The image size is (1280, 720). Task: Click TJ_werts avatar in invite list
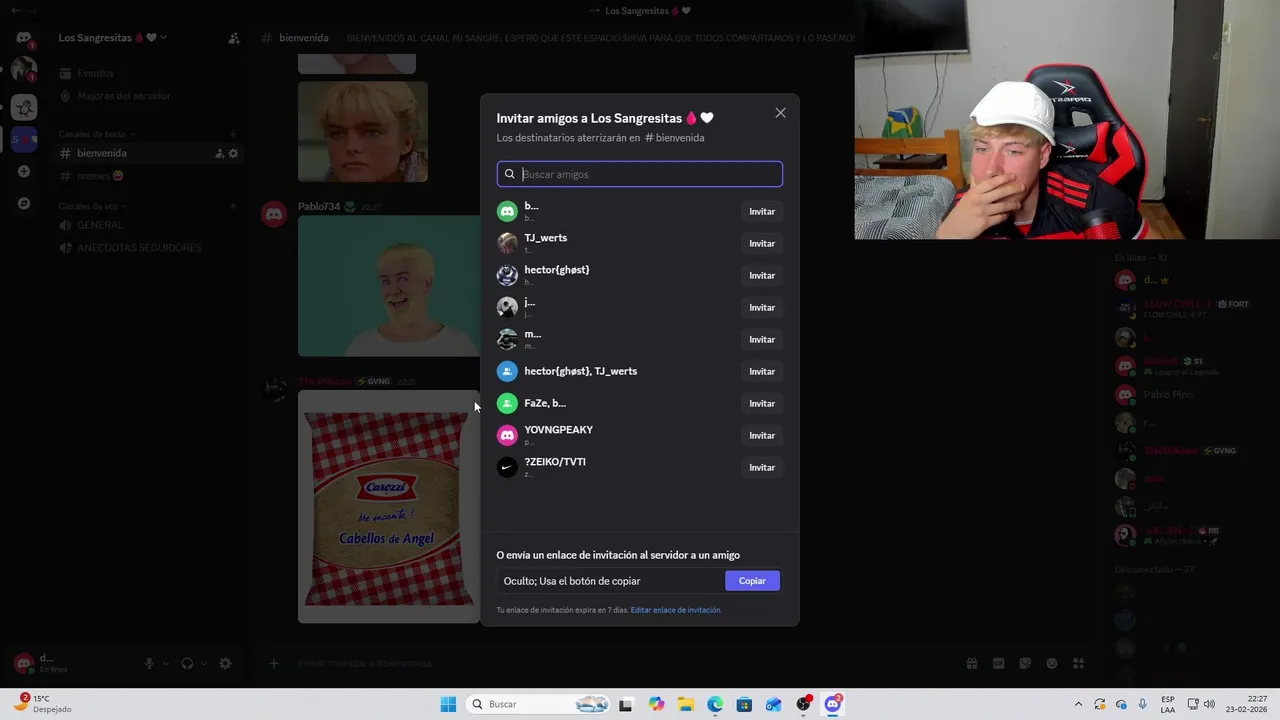(x=507, y=243)
